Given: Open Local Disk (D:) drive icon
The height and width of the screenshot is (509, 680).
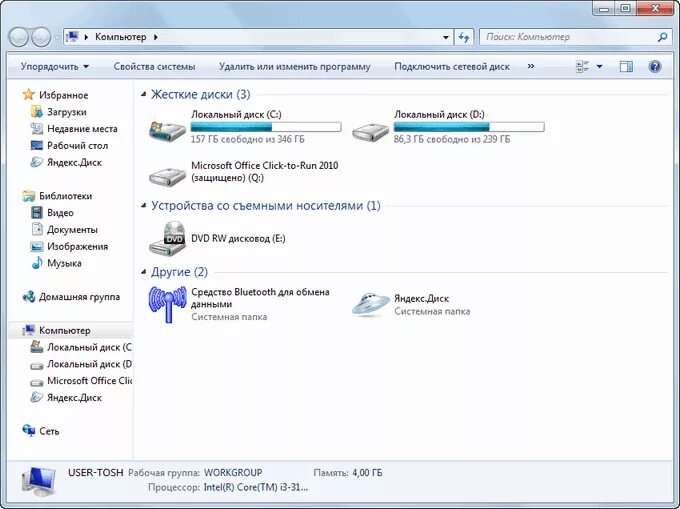Looking at the screenshot, I should [370, 131].
